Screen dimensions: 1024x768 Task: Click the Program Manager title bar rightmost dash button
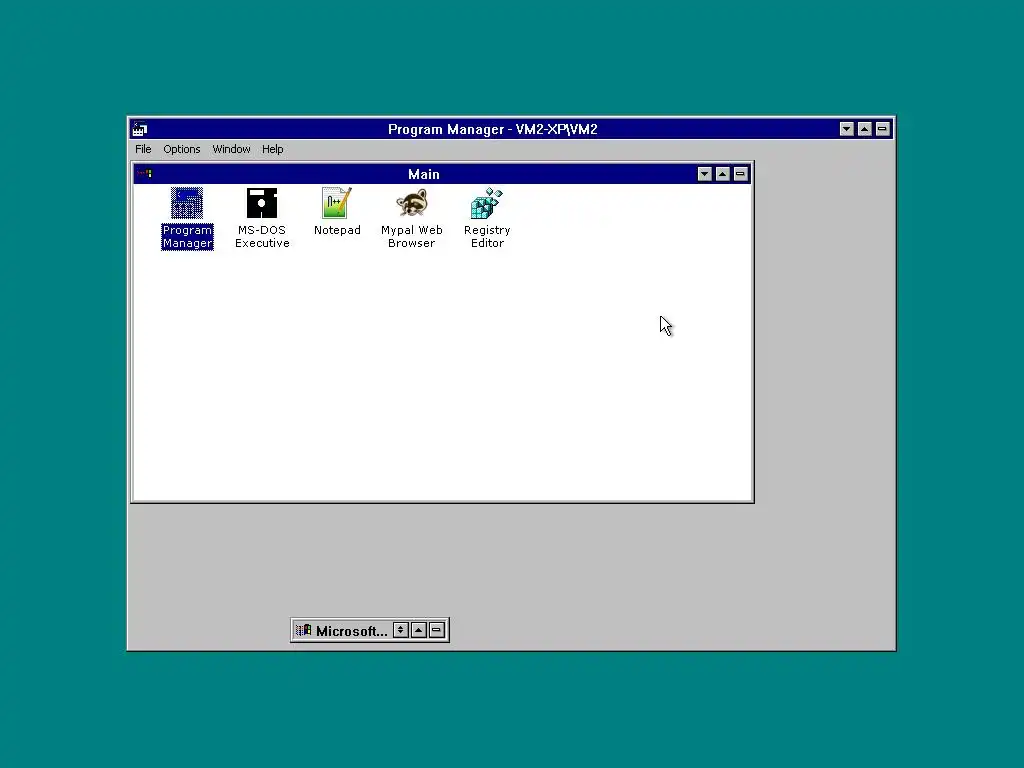coord(882,129)
